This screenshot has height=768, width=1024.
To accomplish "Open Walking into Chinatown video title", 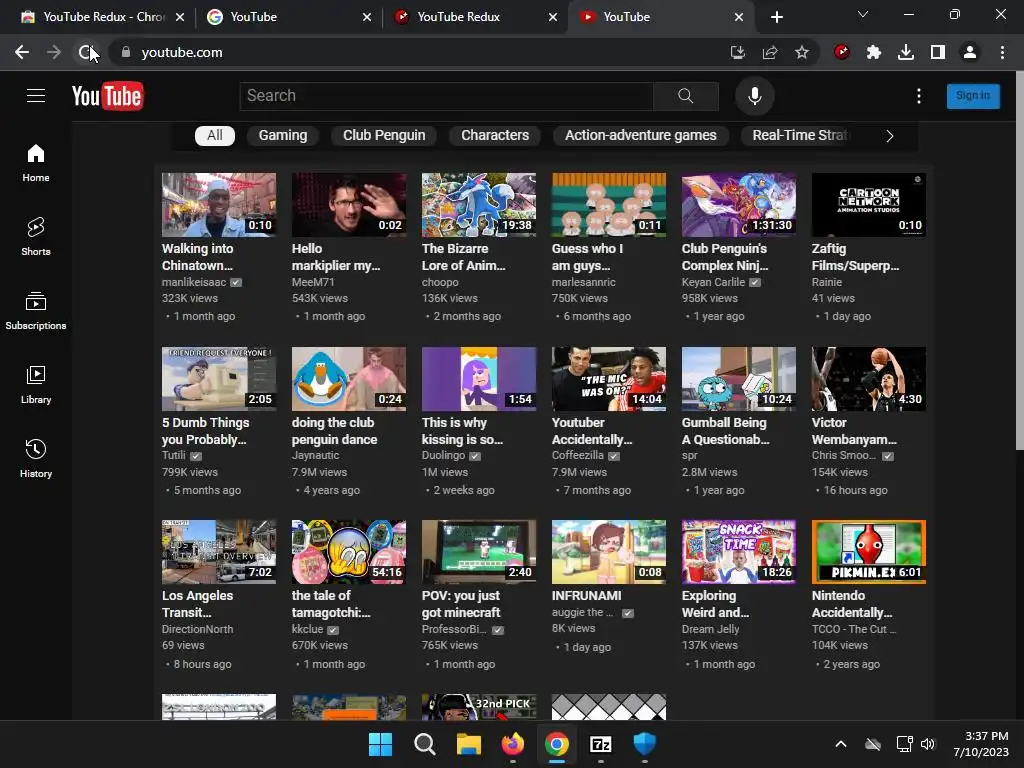I will point(197,257).
